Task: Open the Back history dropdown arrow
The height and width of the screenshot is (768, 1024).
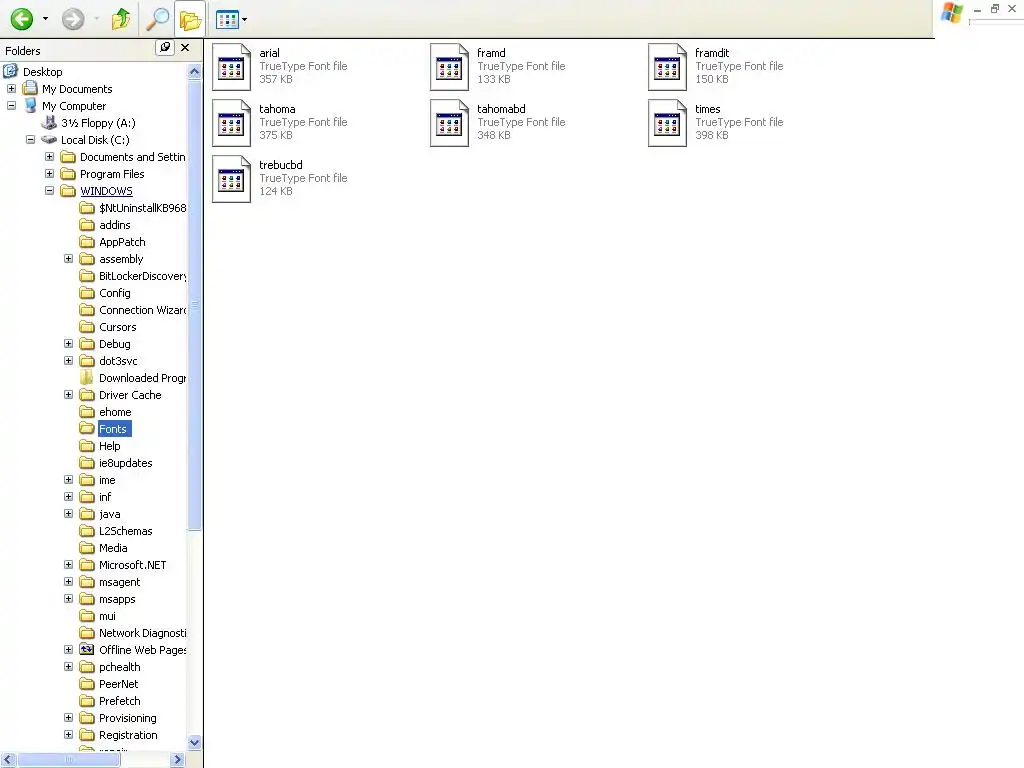Action: [x=45, y=19]
